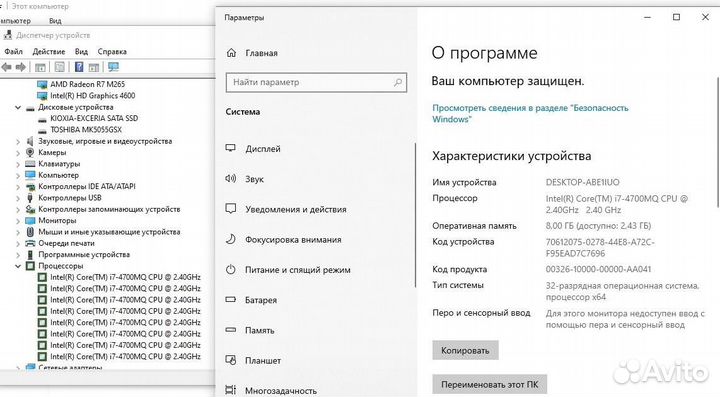
Task: Click the search magnifier in Найти параметр box
Action: (x=398, y=83)
